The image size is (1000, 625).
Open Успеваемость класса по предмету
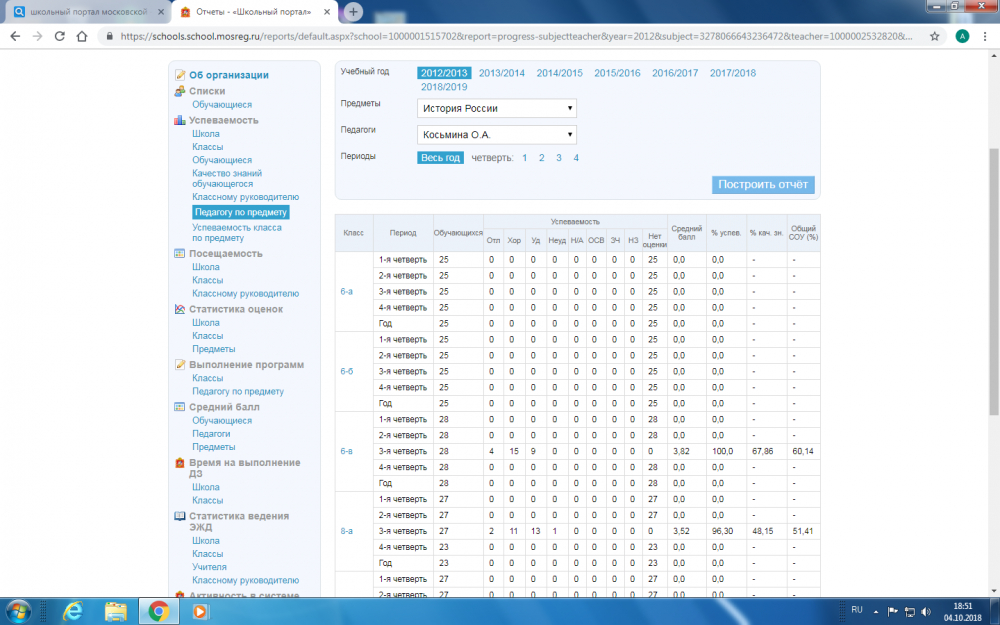pos(237,233)
